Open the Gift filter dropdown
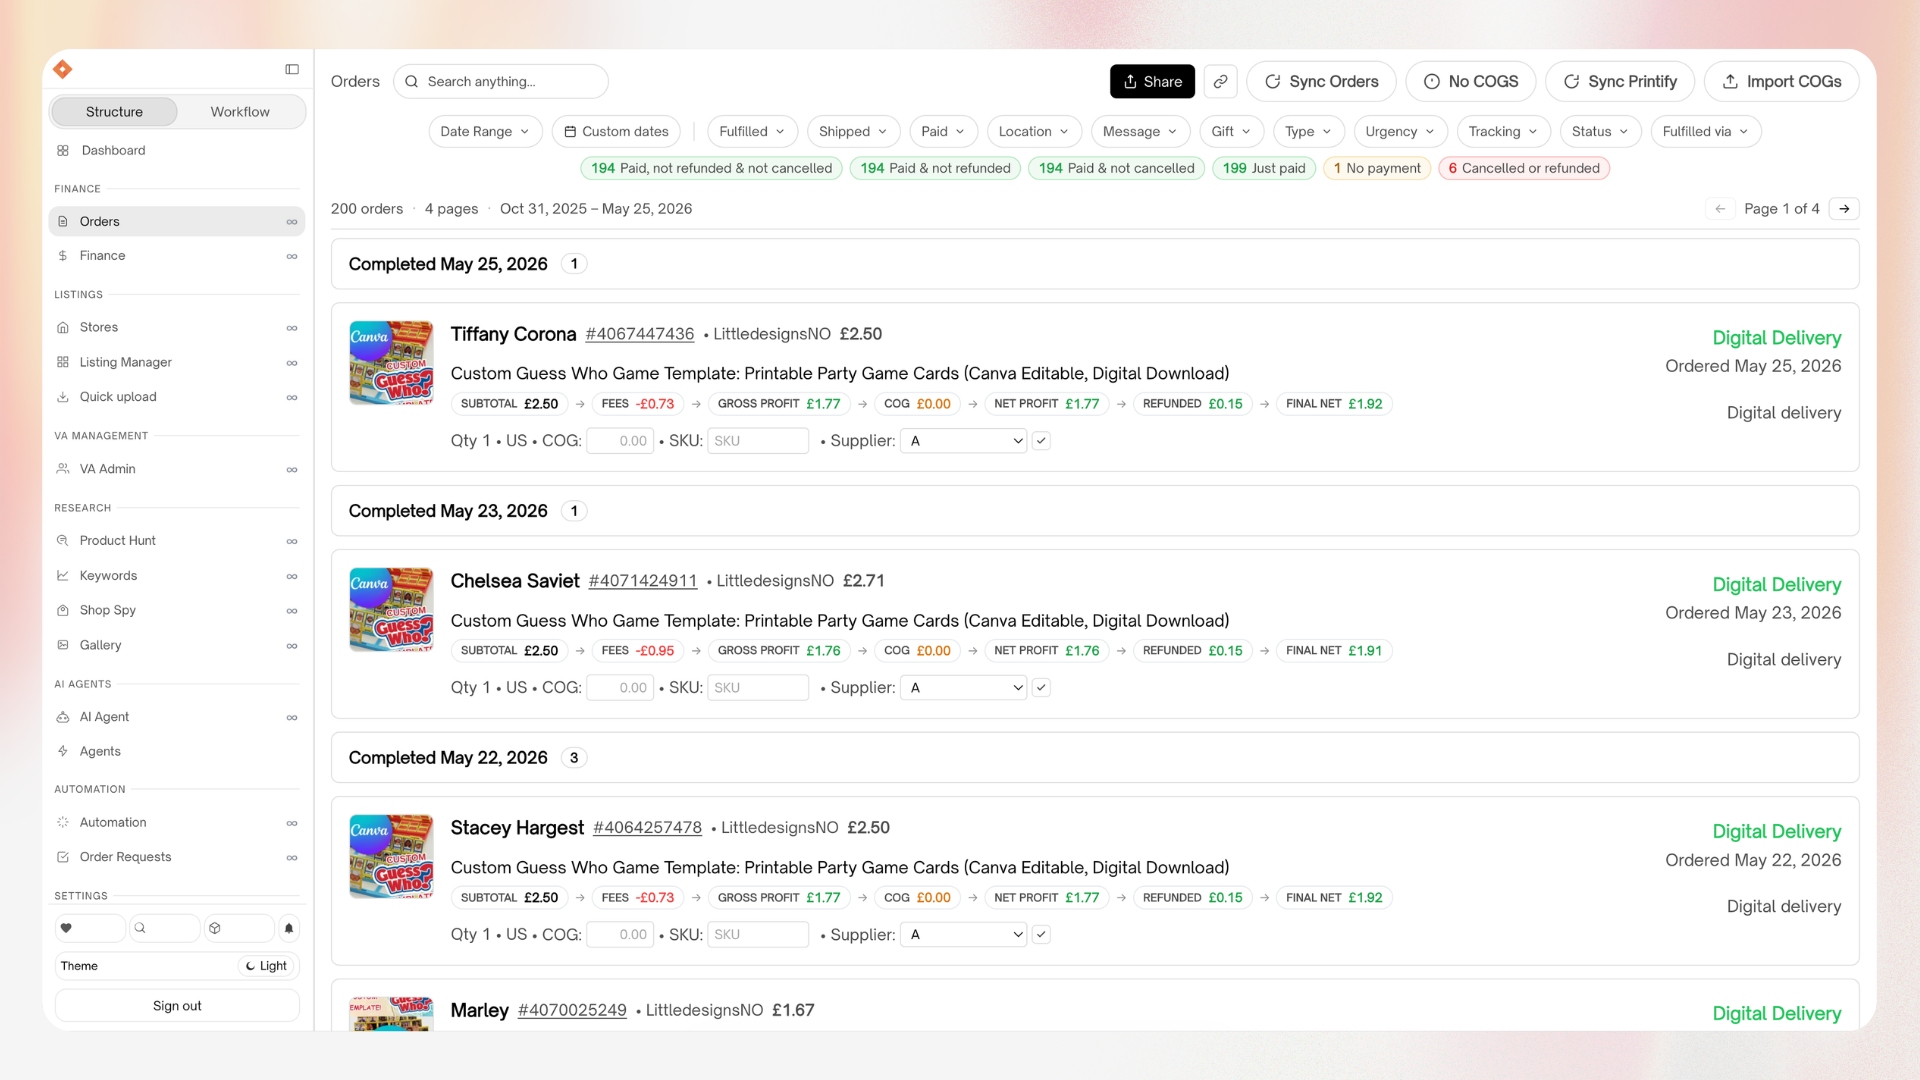Viewport: 1920px width, 1080px height. pos(1231,131)
